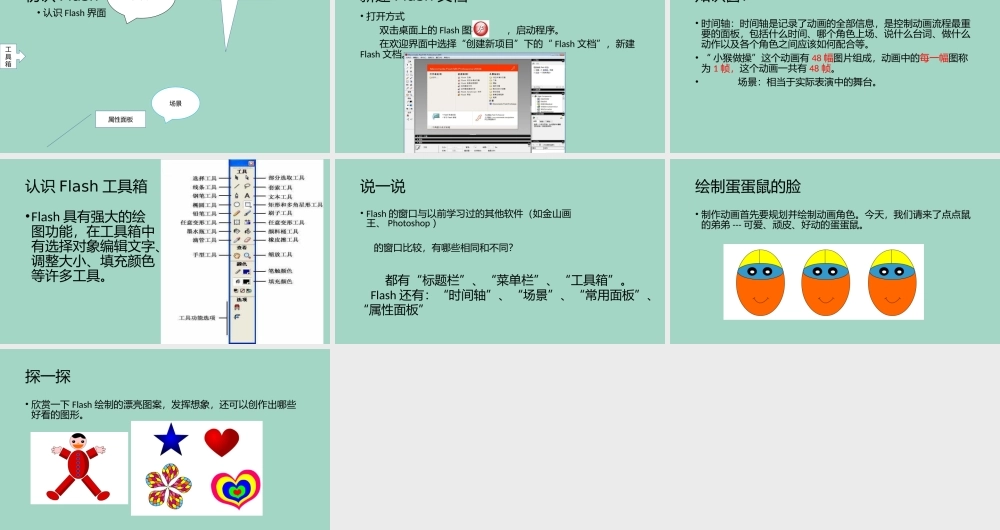Click the '笔触颜色' label text
Viewport: 1000px width, 530px height.
pos(280,271)
